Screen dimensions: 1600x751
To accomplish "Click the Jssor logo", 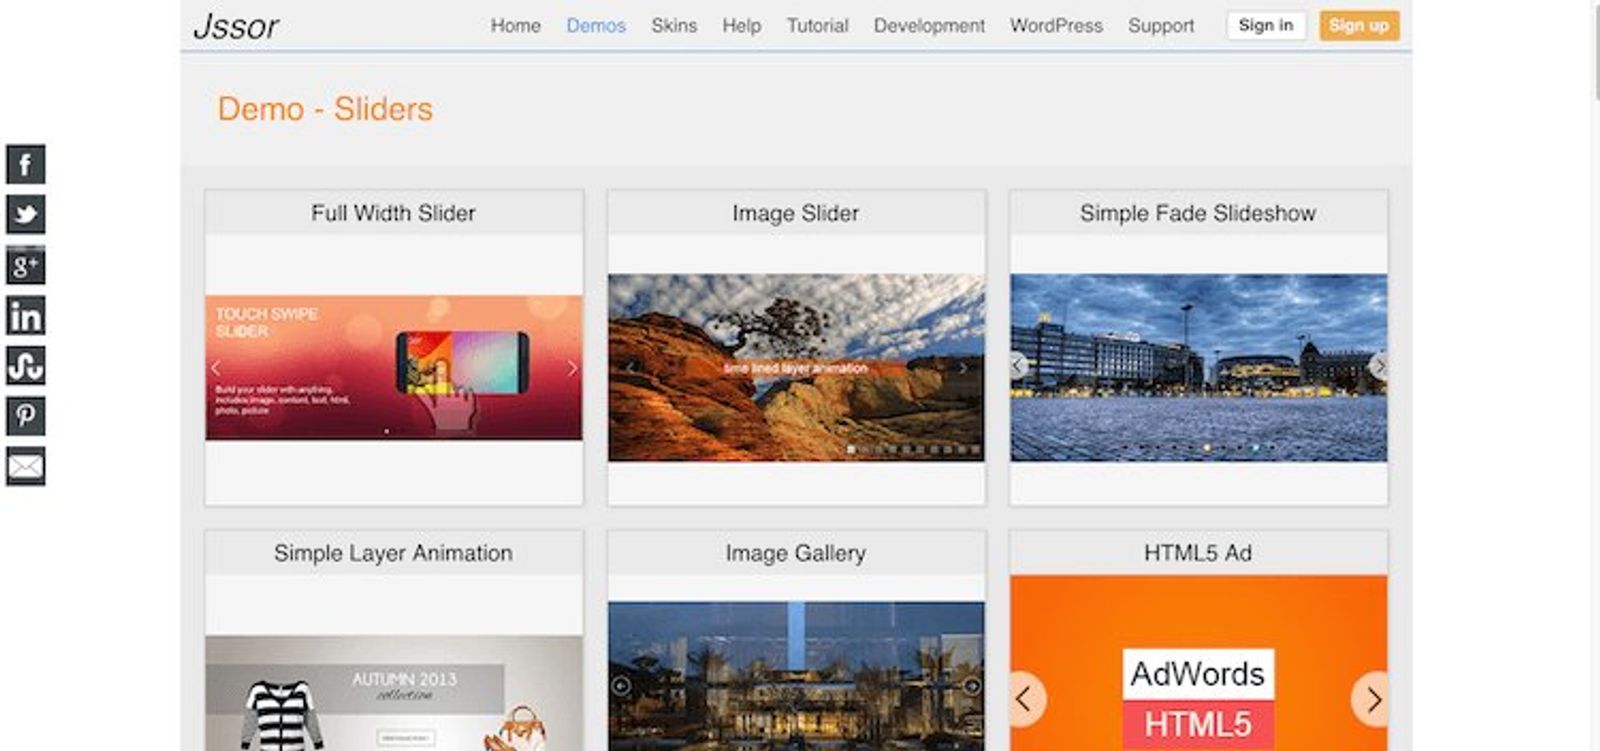I will [236, 26].
